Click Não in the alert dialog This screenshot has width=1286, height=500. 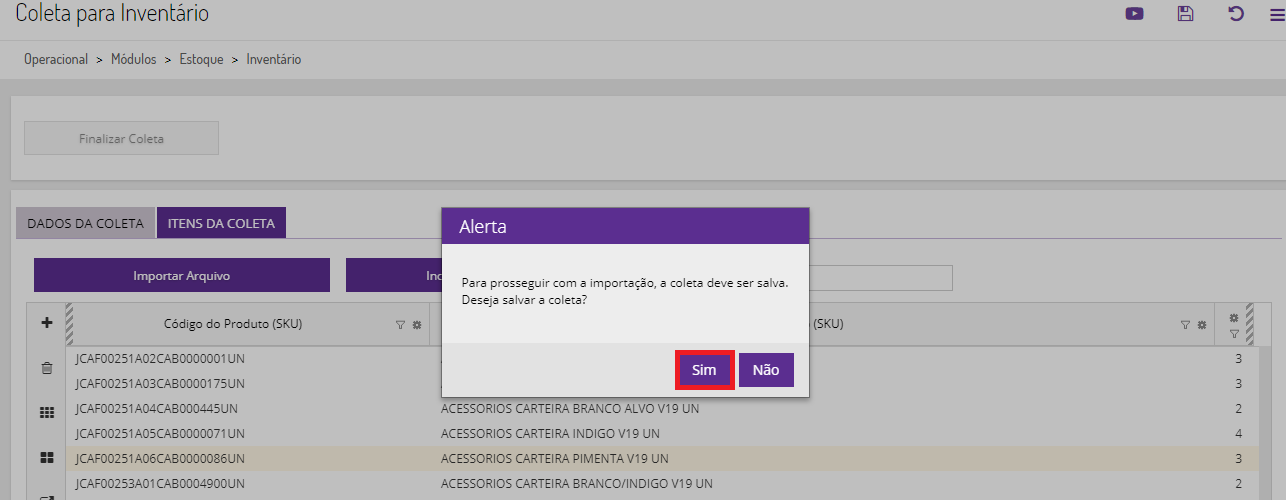coord(766,370)
